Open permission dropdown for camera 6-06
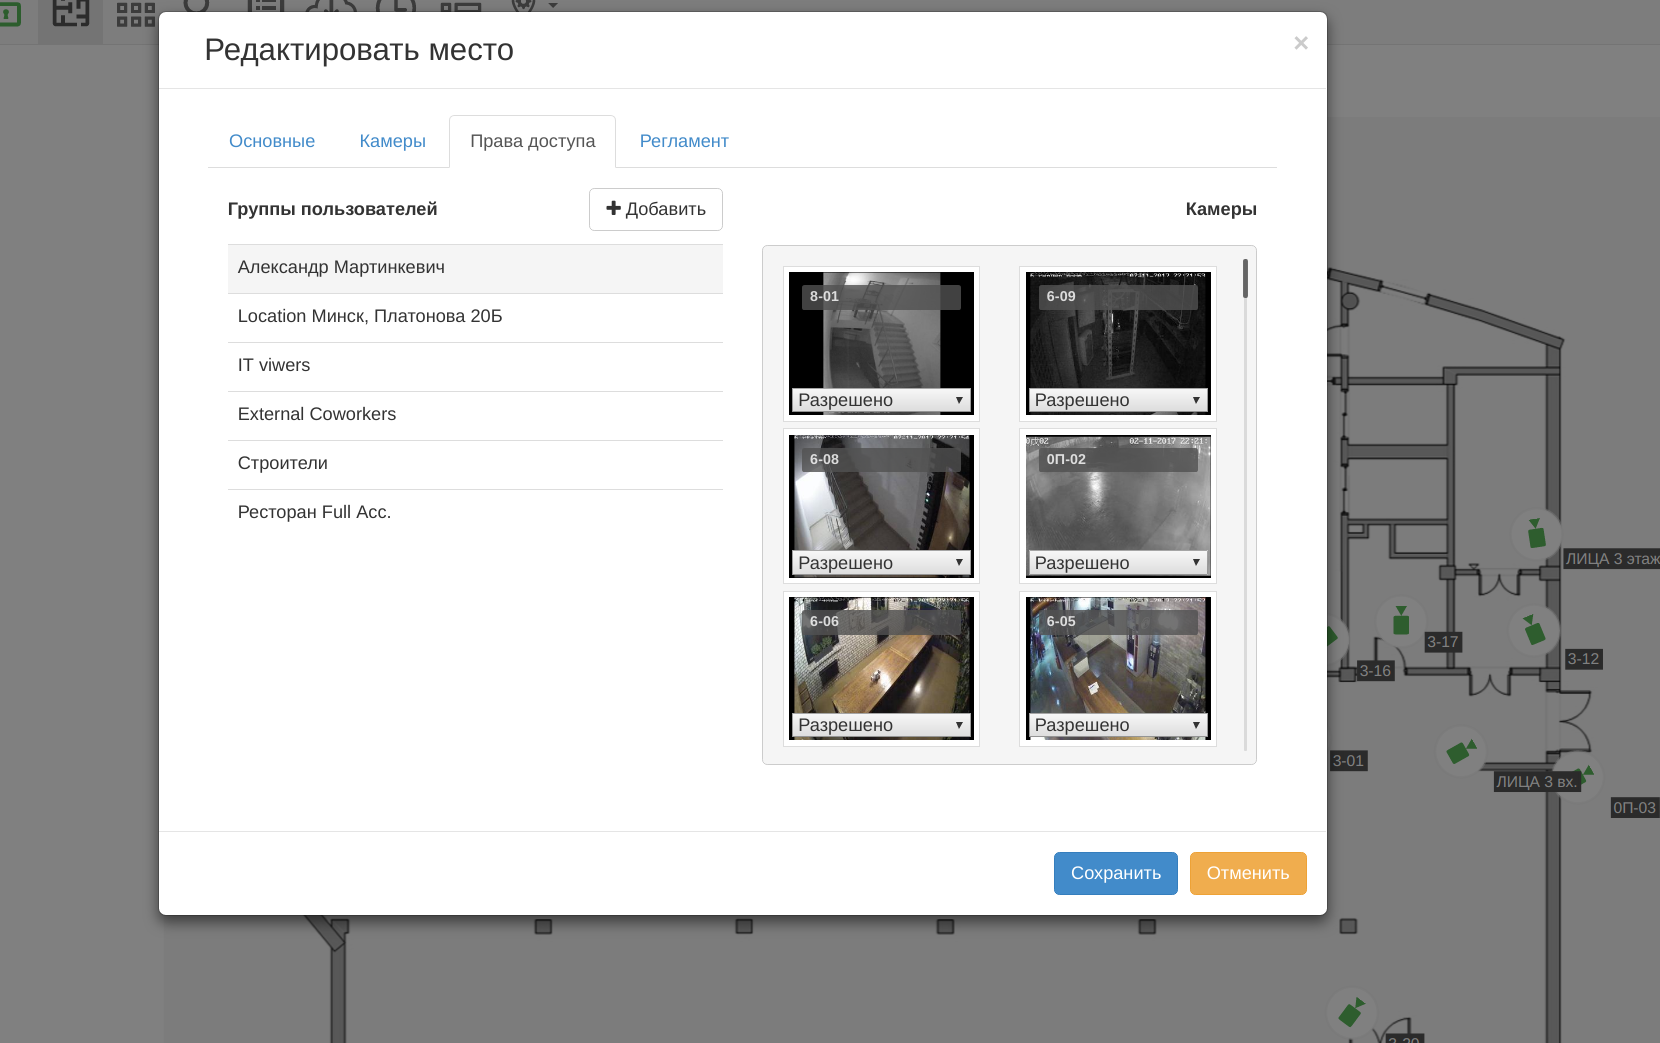This screenshot has width=1660, height=1043. (881, 725)
